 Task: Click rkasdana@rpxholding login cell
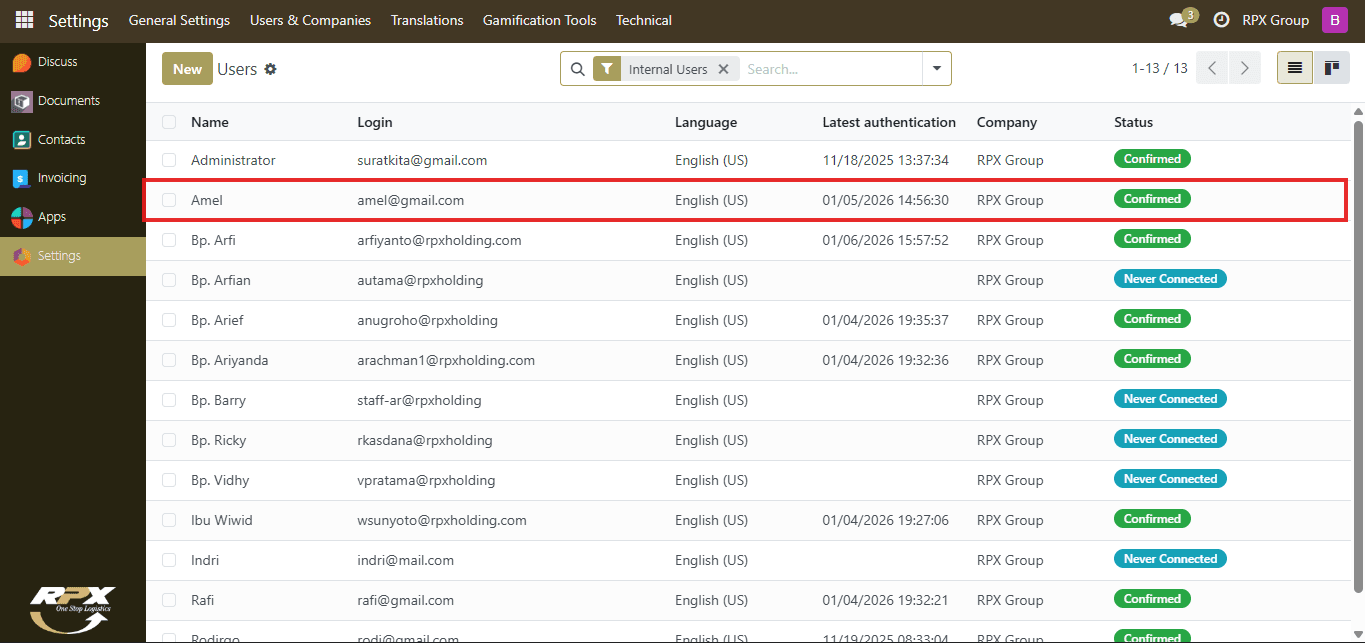coord(425,440)
